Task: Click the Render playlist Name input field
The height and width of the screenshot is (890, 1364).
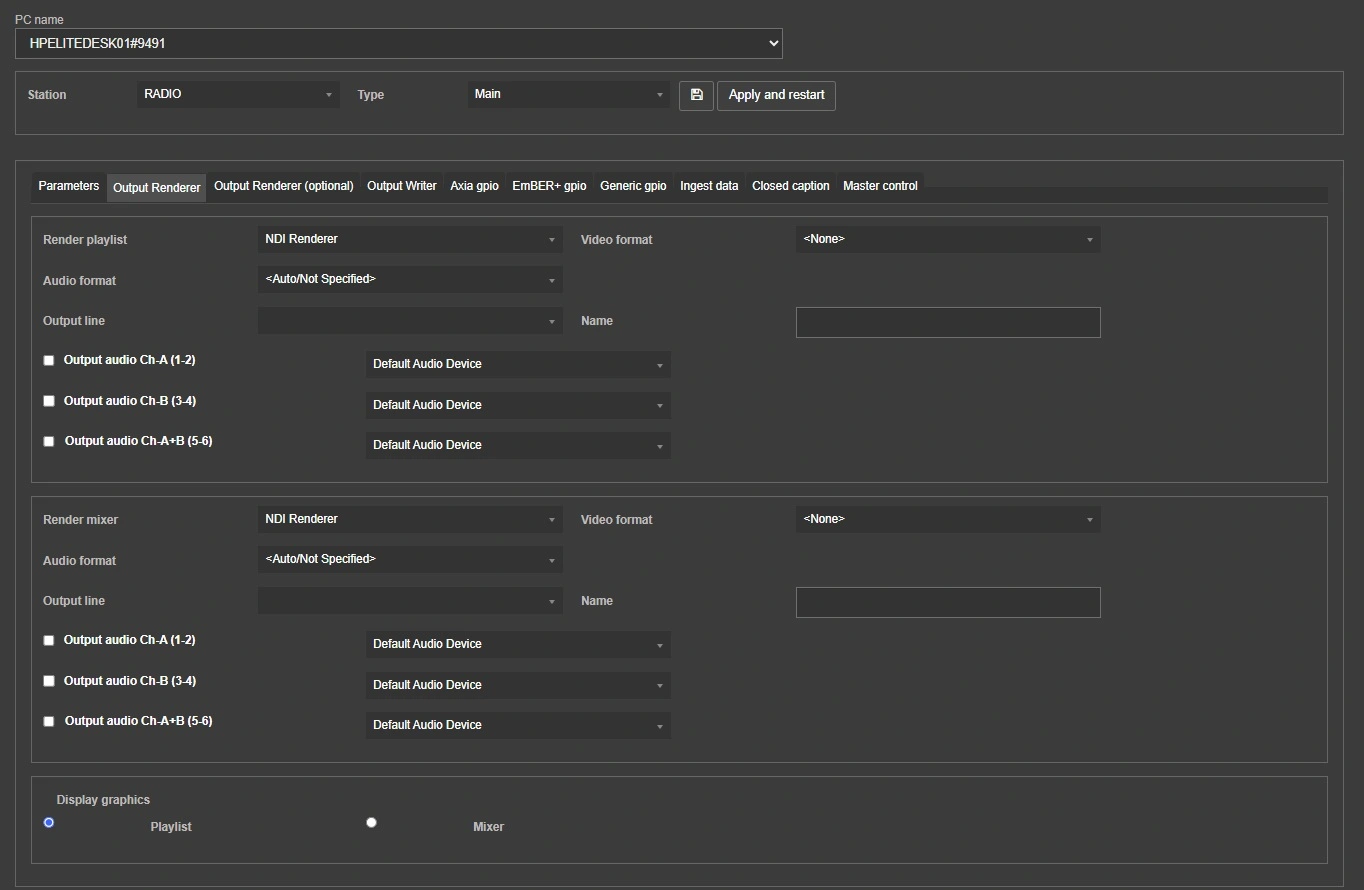Action: point(947,322)
